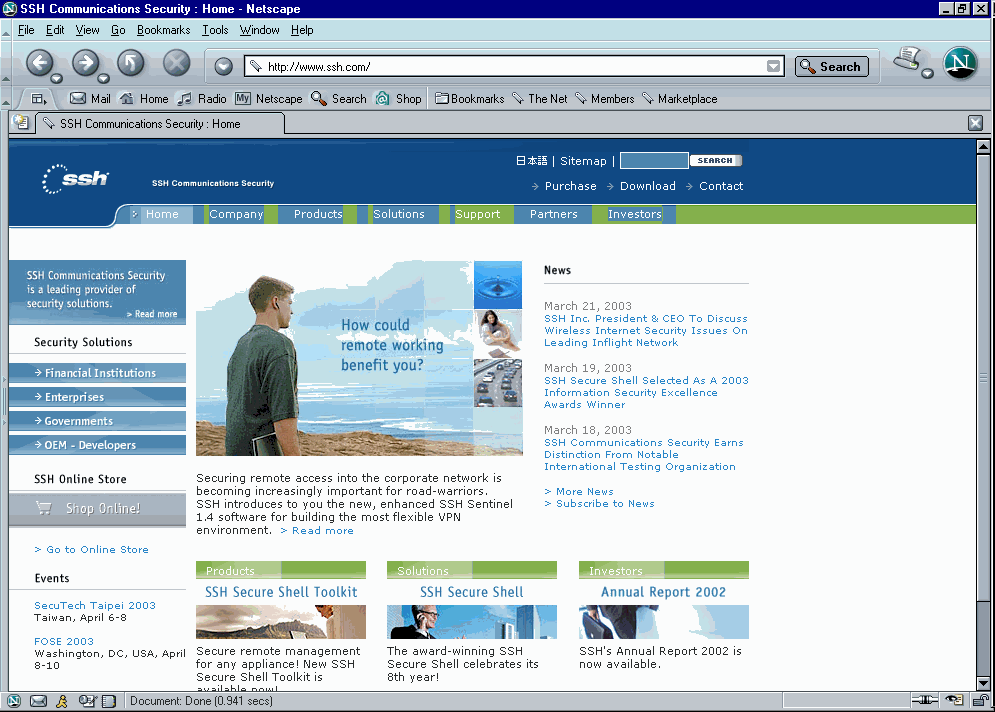Click the Forward navigation button

pos(84,63)
